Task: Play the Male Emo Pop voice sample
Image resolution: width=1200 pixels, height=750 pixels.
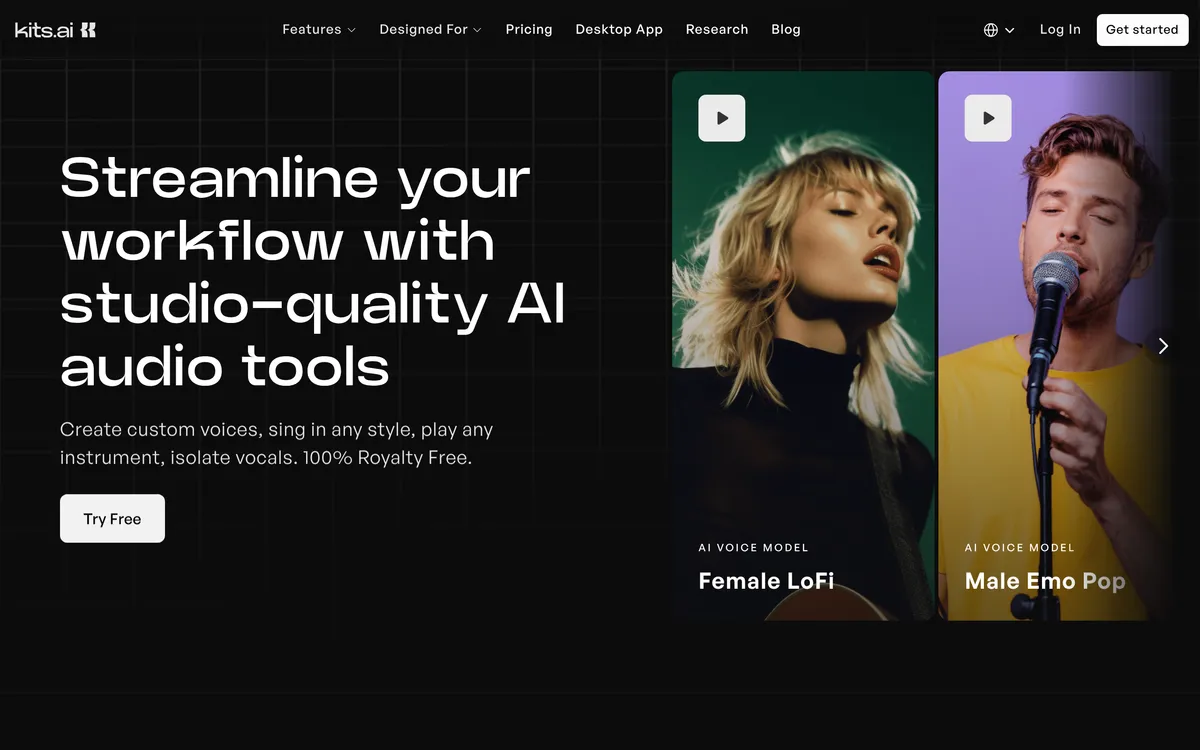Action: point(988,118)
